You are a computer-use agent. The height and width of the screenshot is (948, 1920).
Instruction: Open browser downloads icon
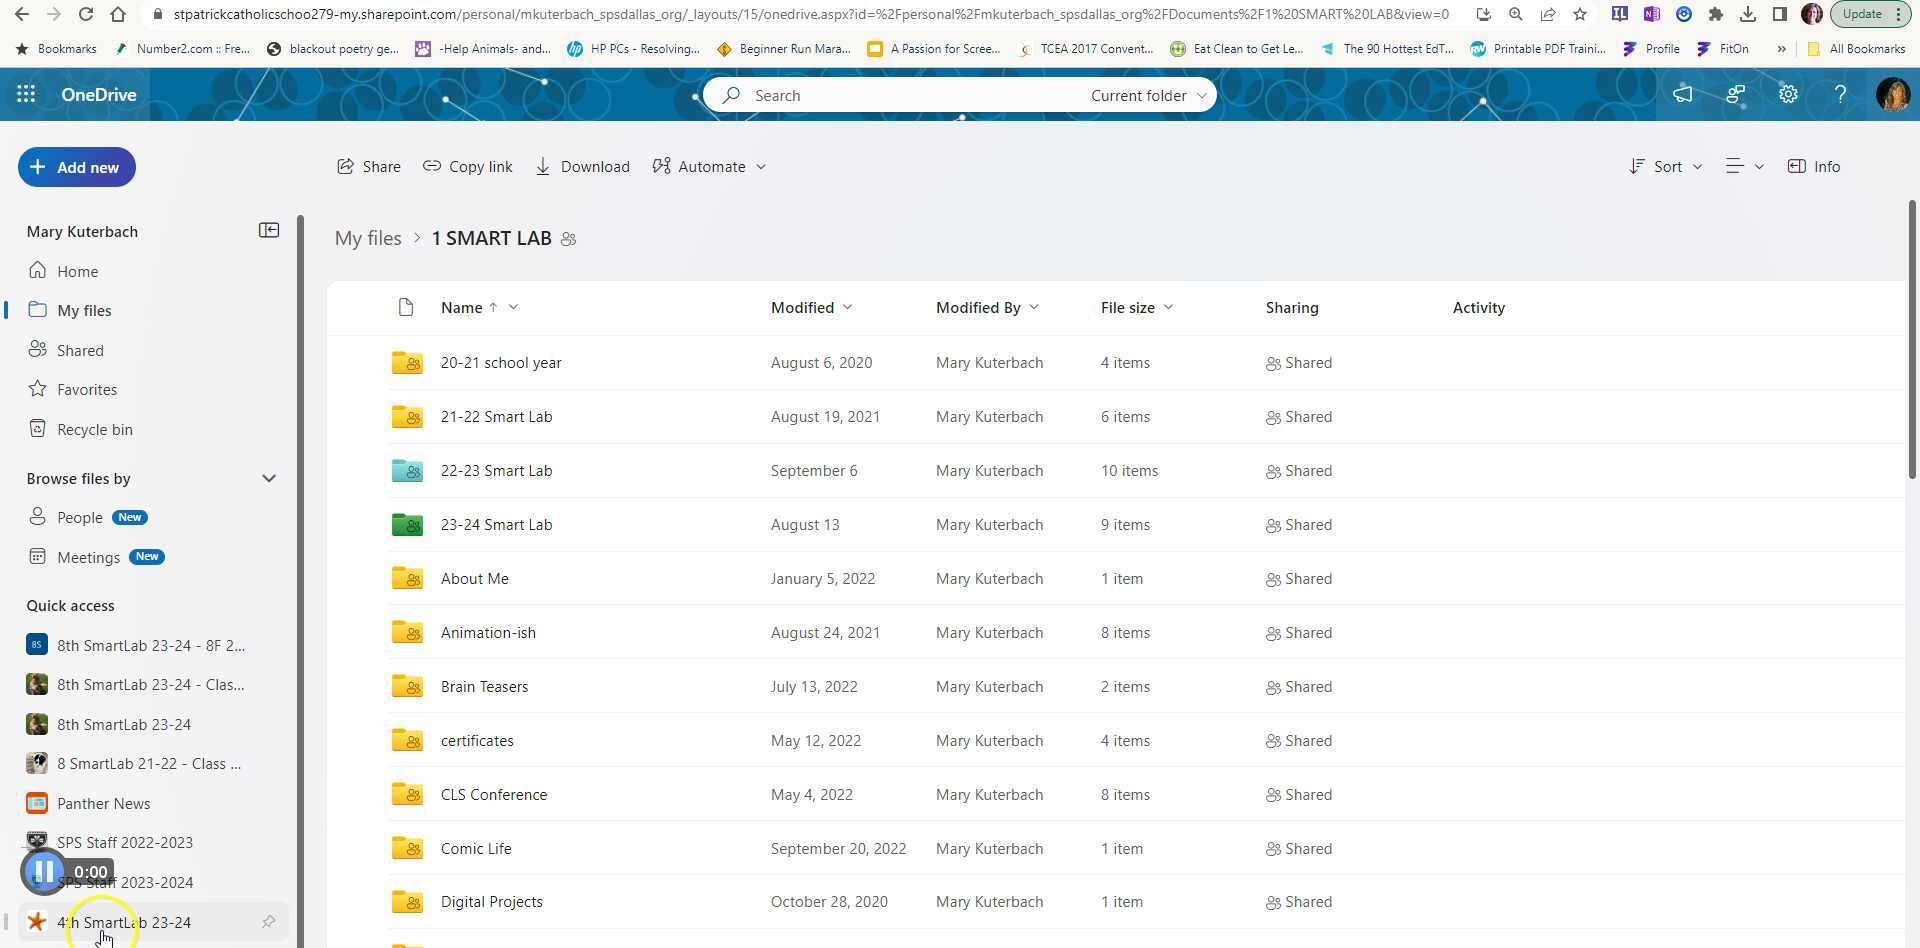[1748, 14]
